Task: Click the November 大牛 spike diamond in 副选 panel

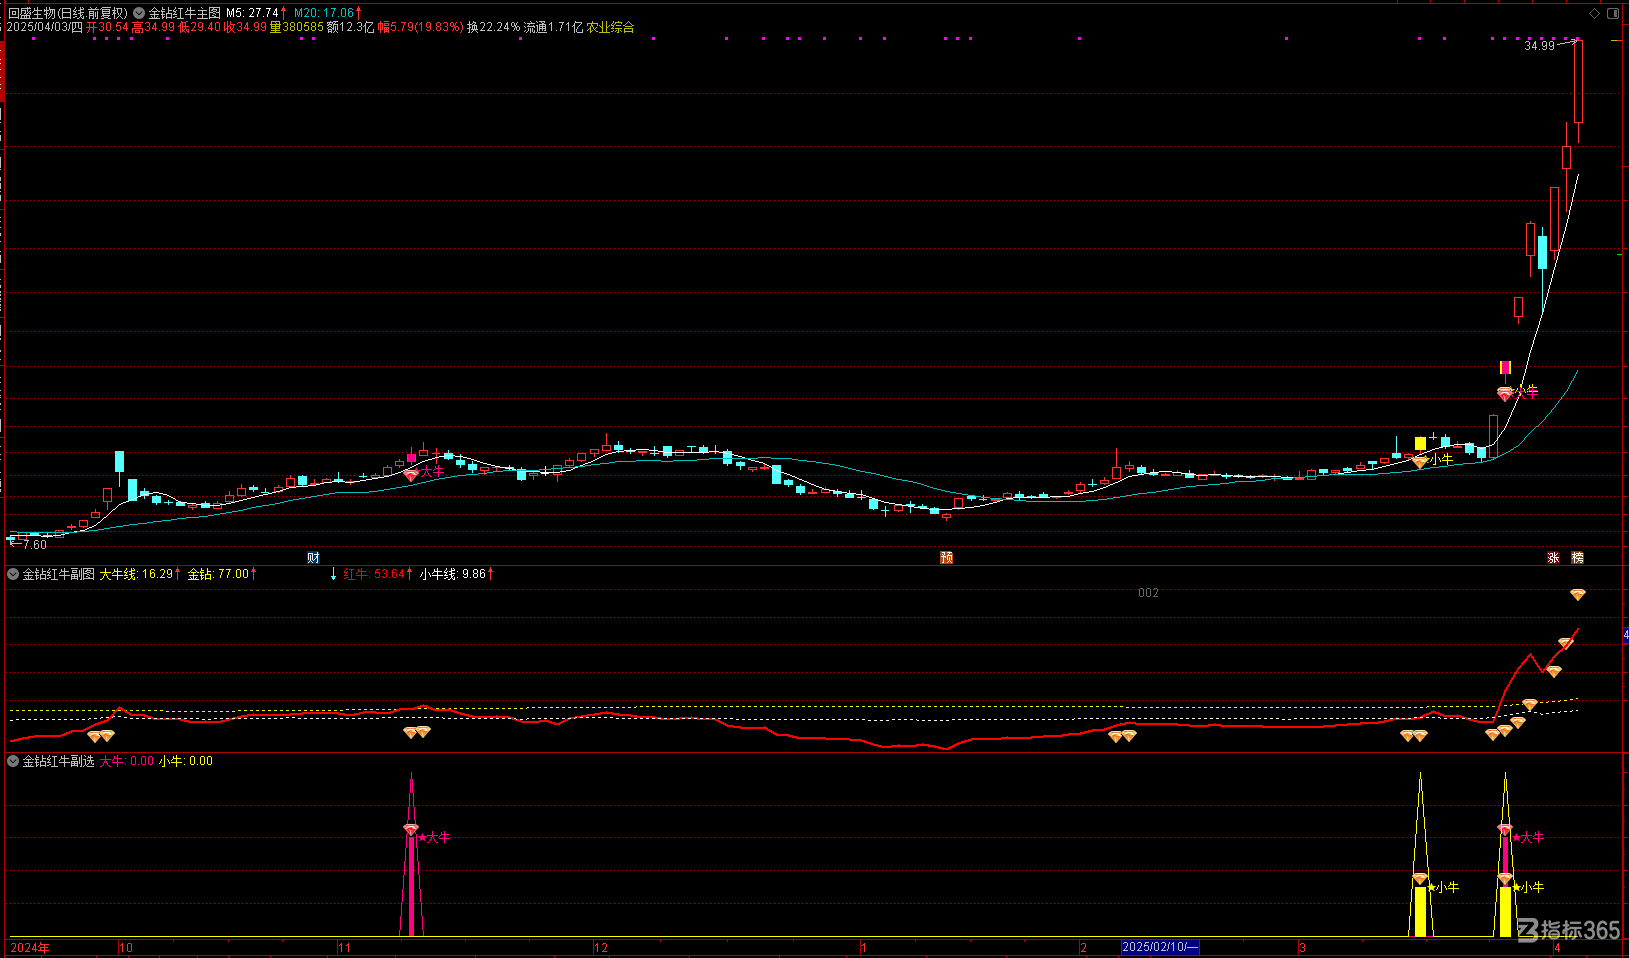Action: tap(411, 830)
